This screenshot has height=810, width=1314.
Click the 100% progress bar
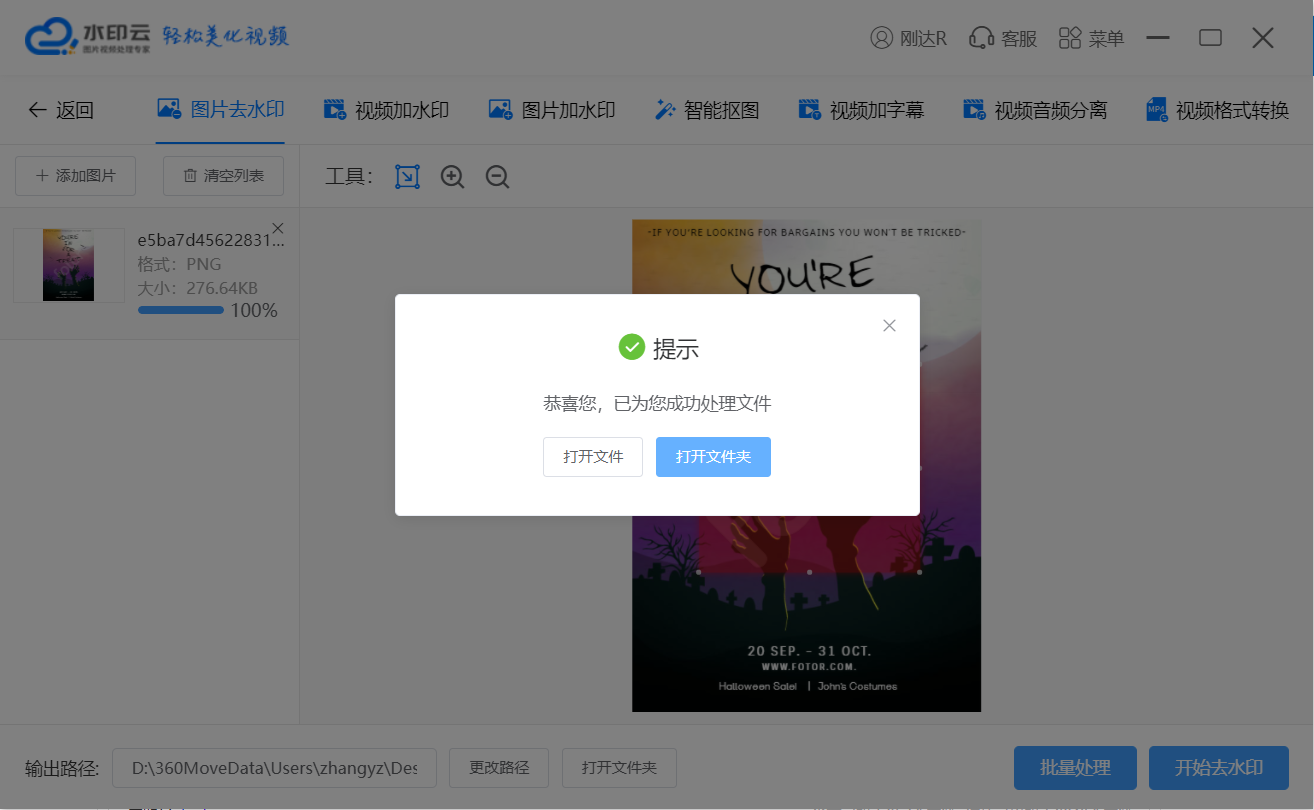(181, 310)
